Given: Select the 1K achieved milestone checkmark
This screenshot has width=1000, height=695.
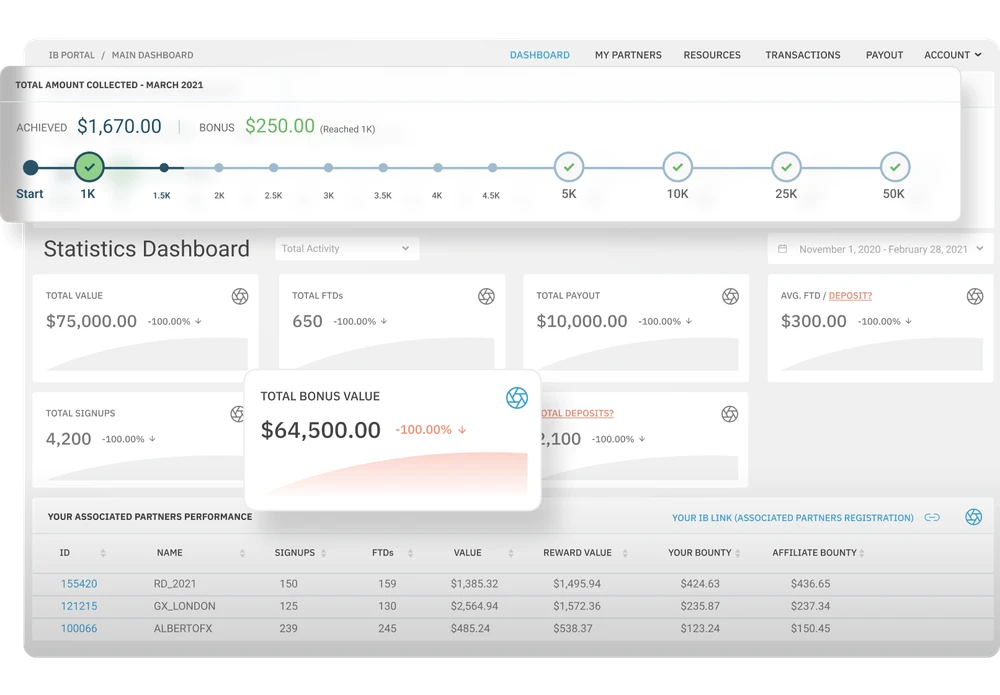Looking at the screenshot, I should pyautogui.click(x=89, y=167).
